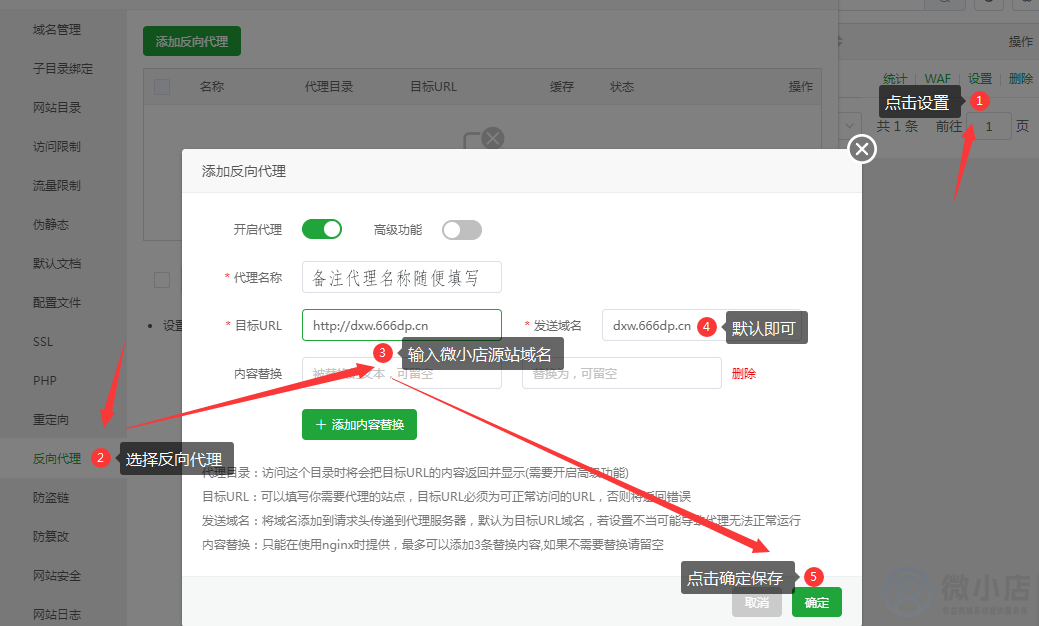This screenshot has width=1039, height=626.
Task: Open 防篡改 in the sidebar
Action: pos(51,537)
